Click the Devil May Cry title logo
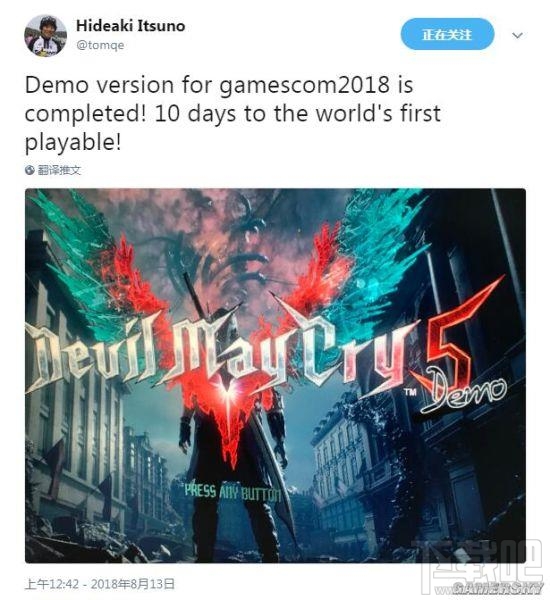Viewport: 550px width, 600px height. coord(220,354)
